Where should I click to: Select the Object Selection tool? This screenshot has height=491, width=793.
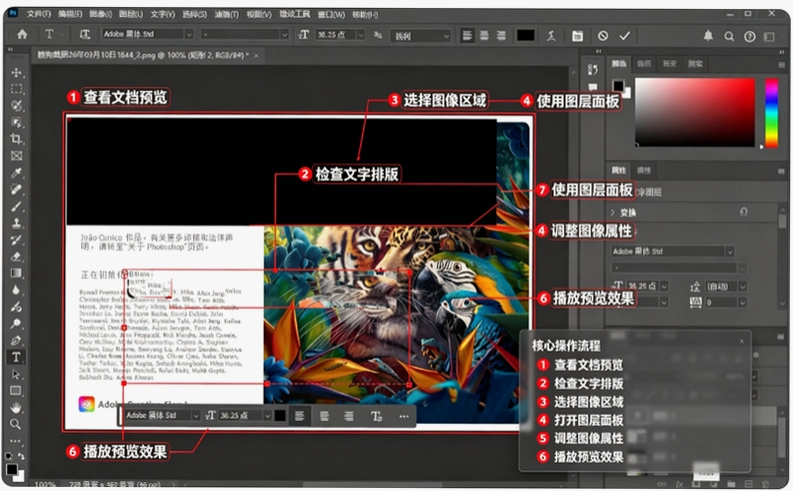pyautogui.click(x=16, y=122)
